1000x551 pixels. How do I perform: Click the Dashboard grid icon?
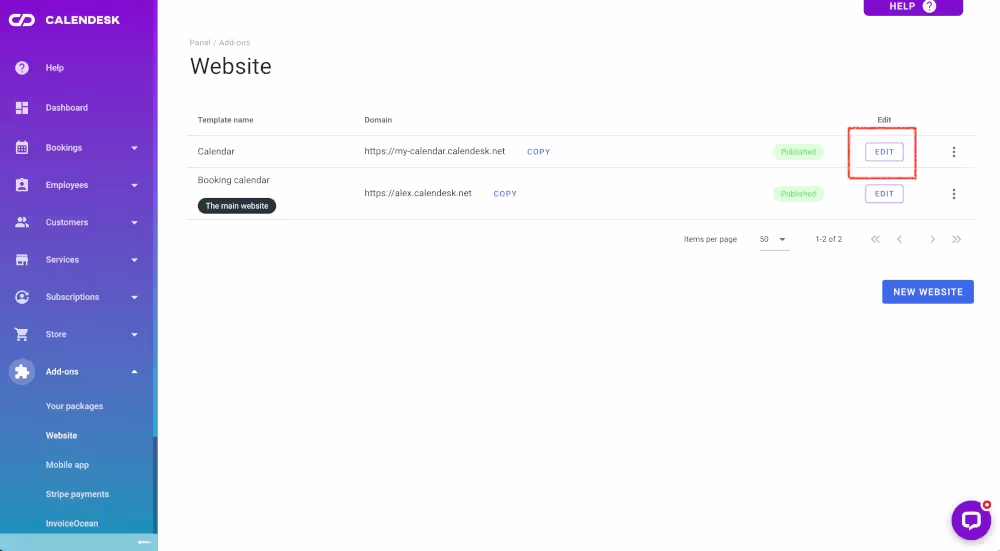click(22, 108)
